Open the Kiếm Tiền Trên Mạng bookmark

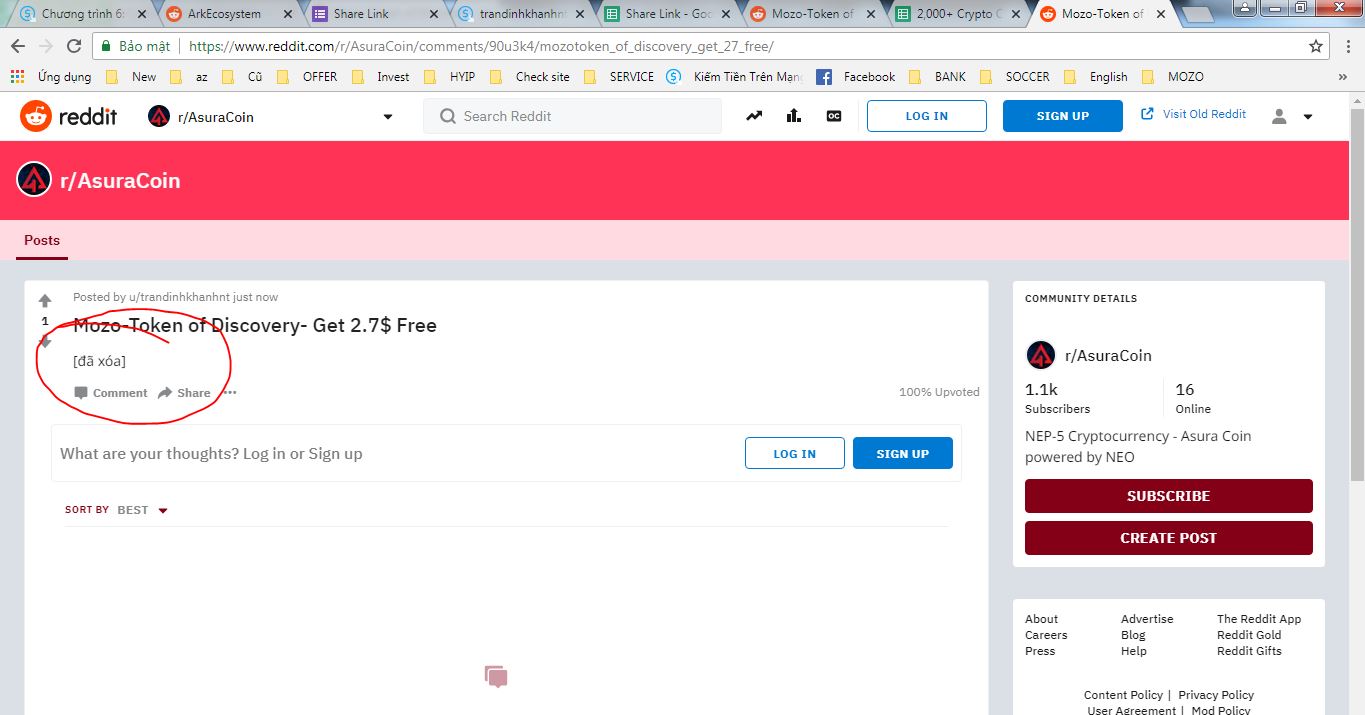[735, 77]
